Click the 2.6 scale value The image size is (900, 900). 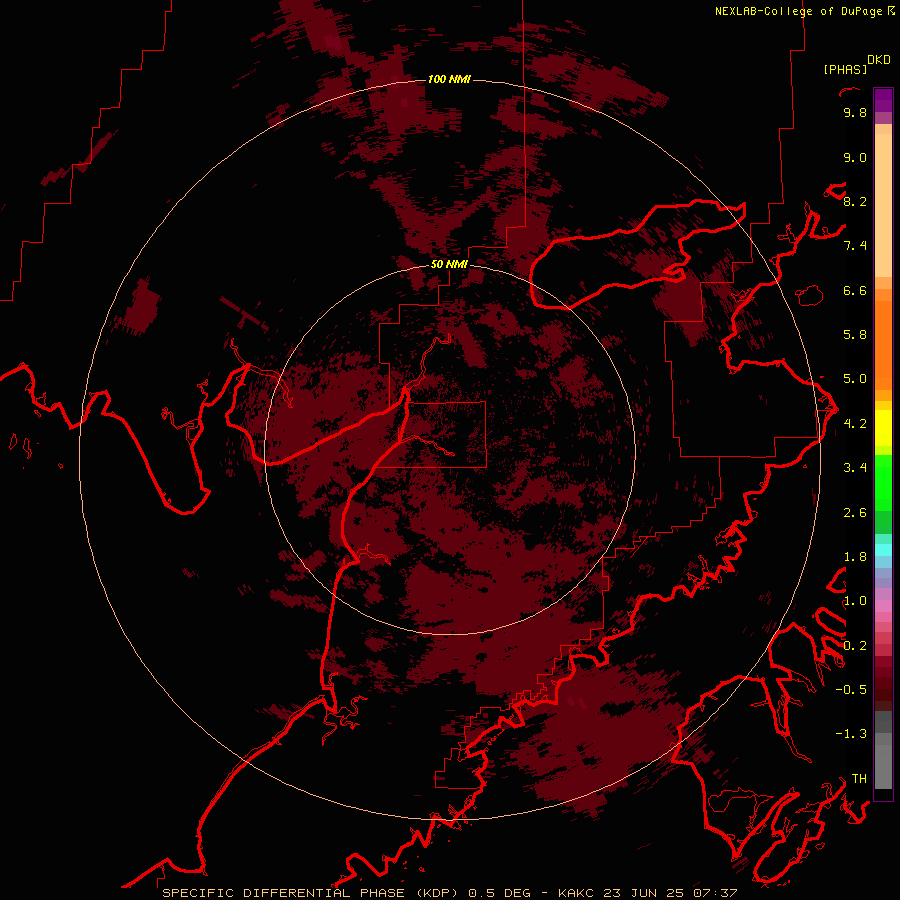[855, 513]
